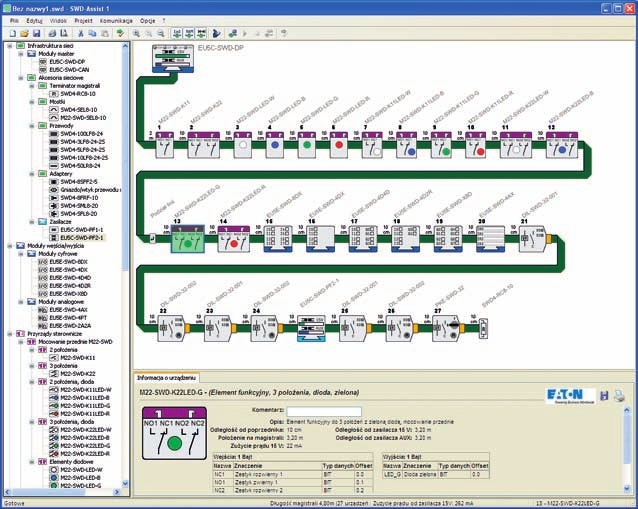Select the EU5C-SWD-DP gateway on the canvas
Viewport: 638px width, 509px height.
pyautogui.click(x=173, y=59)
